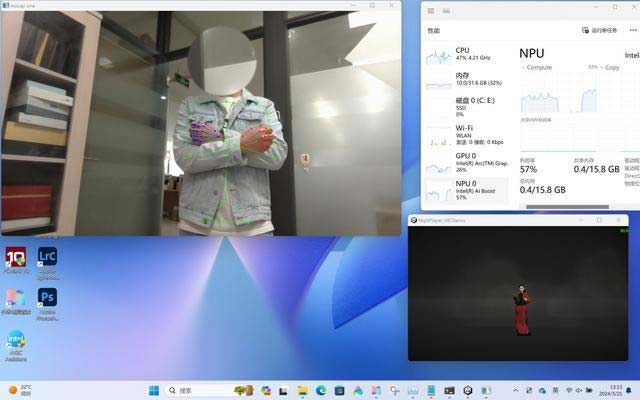Click the weather widget showing 22°C
640x400 pixels.
tap(20, 390)
